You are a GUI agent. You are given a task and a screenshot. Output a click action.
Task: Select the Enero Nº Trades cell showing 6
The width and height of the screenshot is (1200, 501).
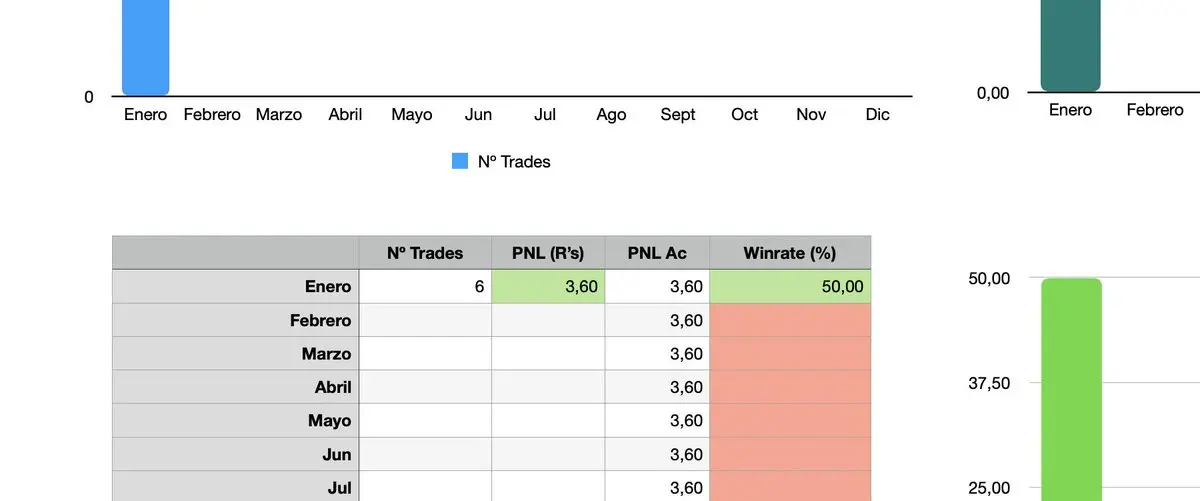point(425,287)
